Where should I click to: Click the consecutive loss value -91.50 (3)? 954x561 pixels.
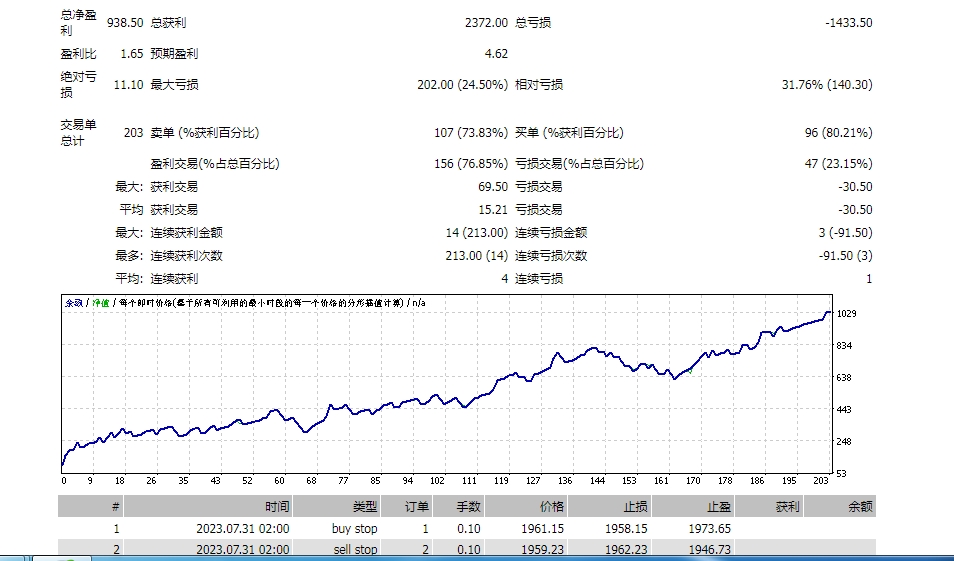click(x=845, y=256)
